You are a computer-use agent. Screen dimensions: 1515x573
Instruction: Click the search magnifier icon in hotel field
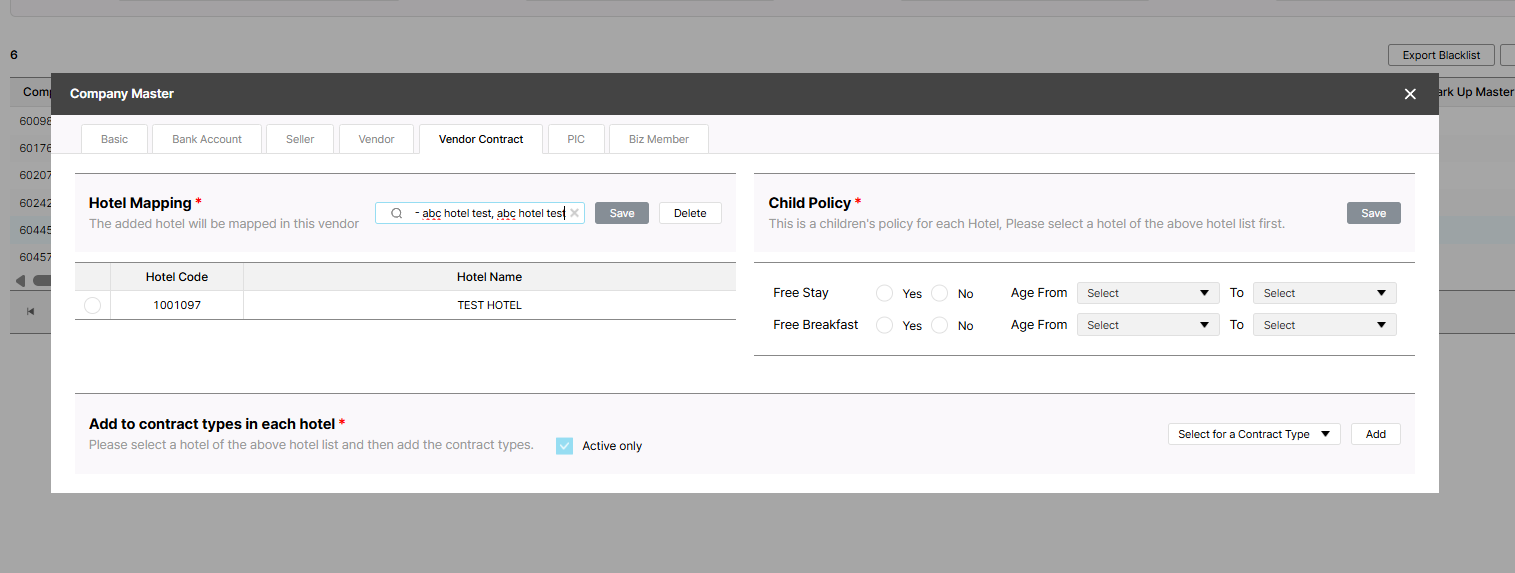[396, 213]
